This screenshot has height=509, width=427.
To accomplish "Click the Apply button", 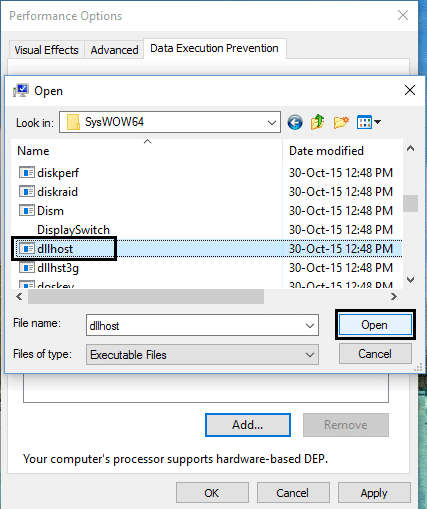I will coord(374,493).
